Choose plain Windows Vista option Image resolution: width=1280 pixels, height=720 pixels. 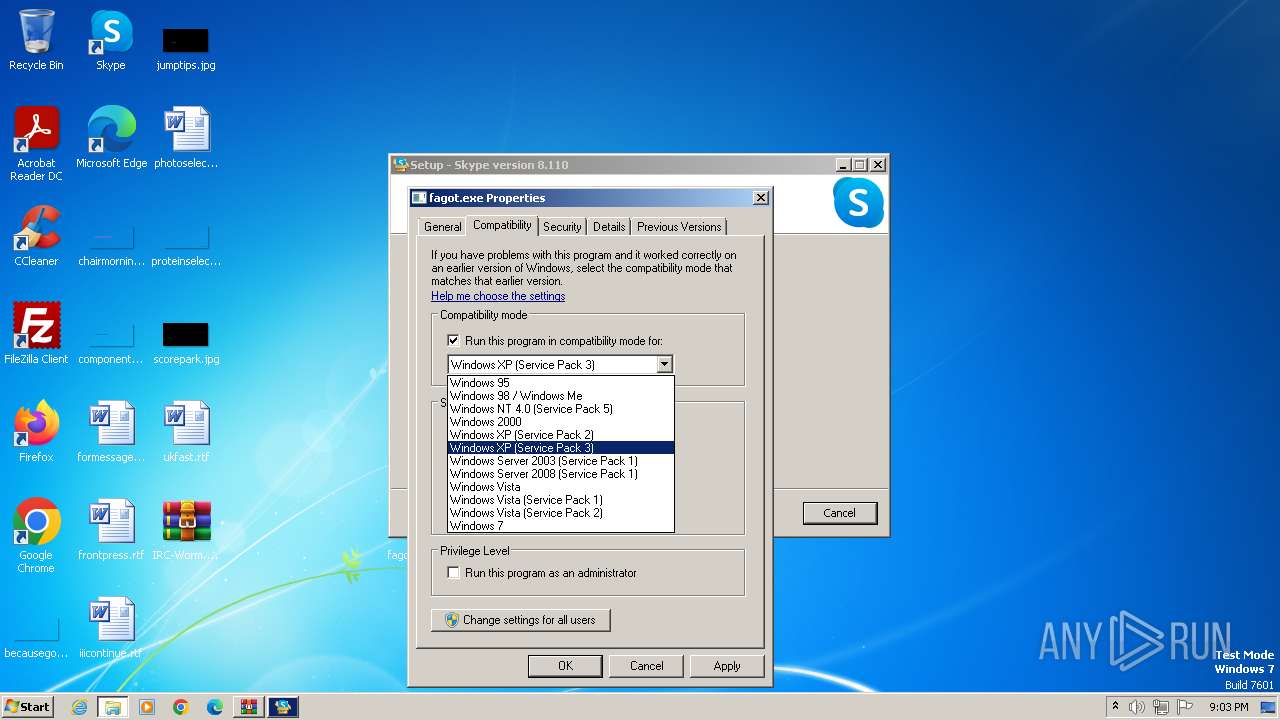560,487
